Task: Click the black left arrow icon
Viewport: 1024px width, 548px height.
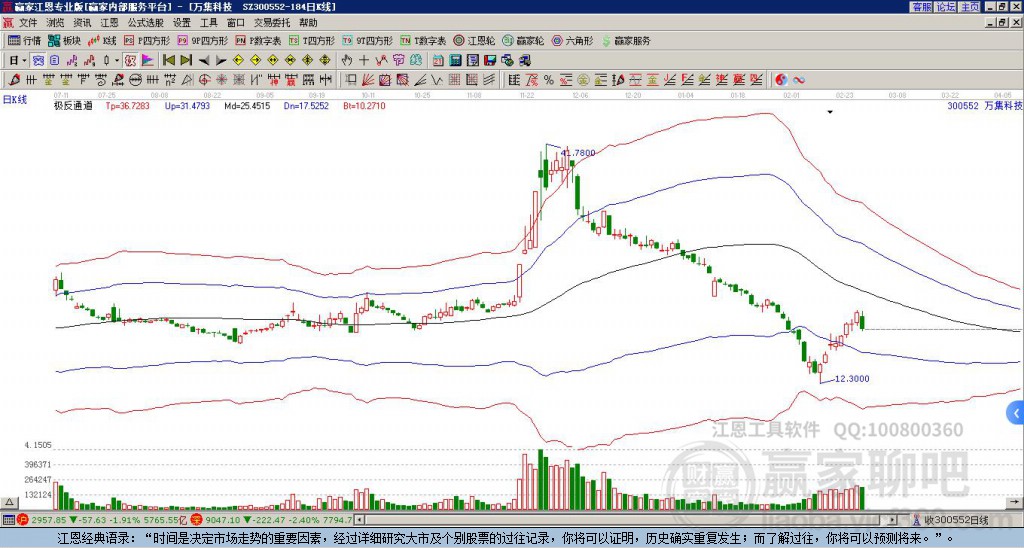Action: [x=204, y=61]
